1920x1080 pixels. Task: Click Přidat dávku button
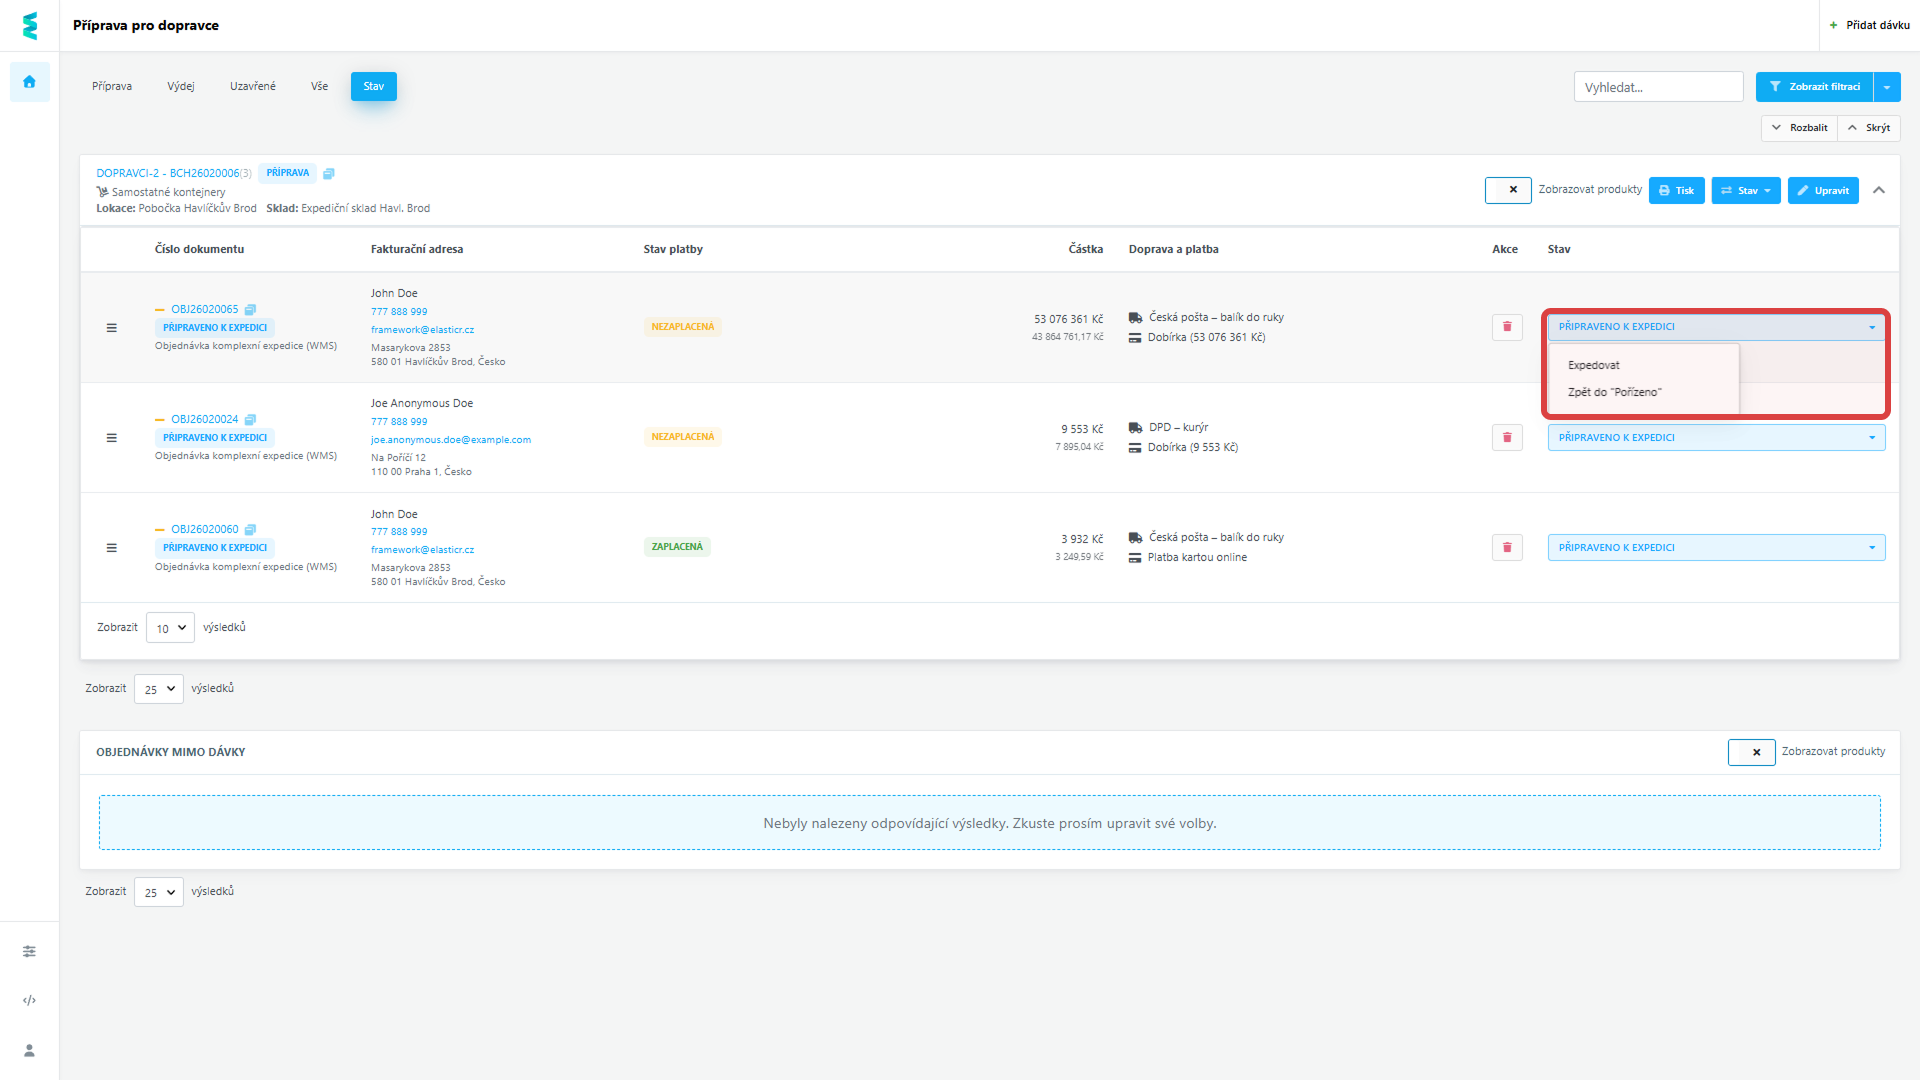tap(1869, 25)
